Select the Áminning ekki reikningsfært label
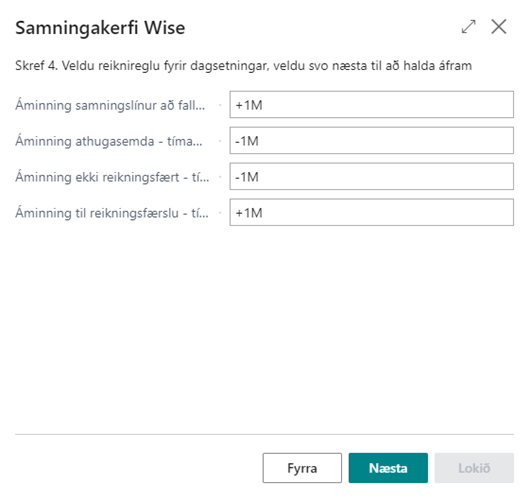 click(x=112, y=177)
